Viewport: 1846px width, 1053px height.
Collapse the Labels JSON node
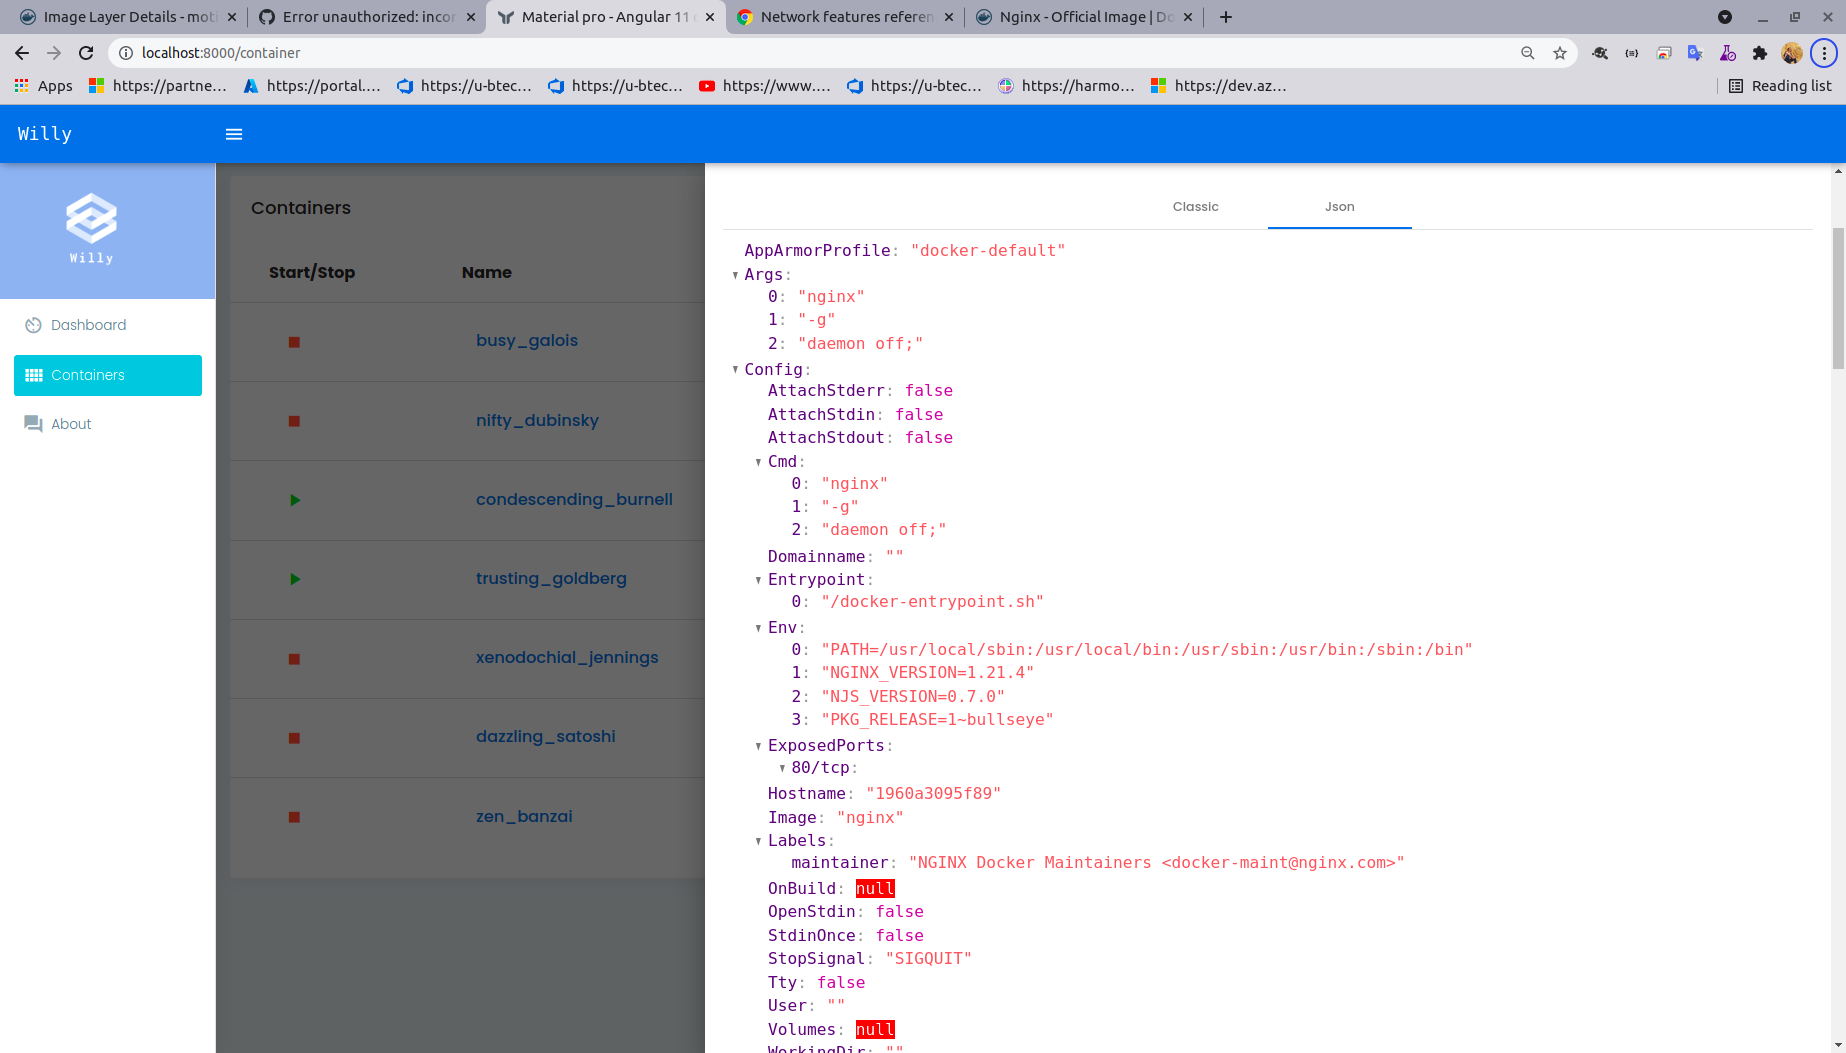click(x=758, y=841)
